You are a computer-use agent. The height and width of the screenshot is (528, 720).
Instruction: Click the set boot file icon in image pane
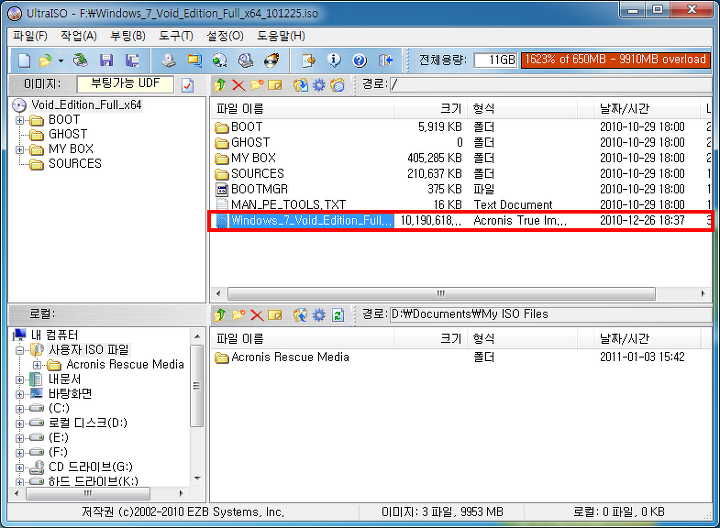[337, 85]
